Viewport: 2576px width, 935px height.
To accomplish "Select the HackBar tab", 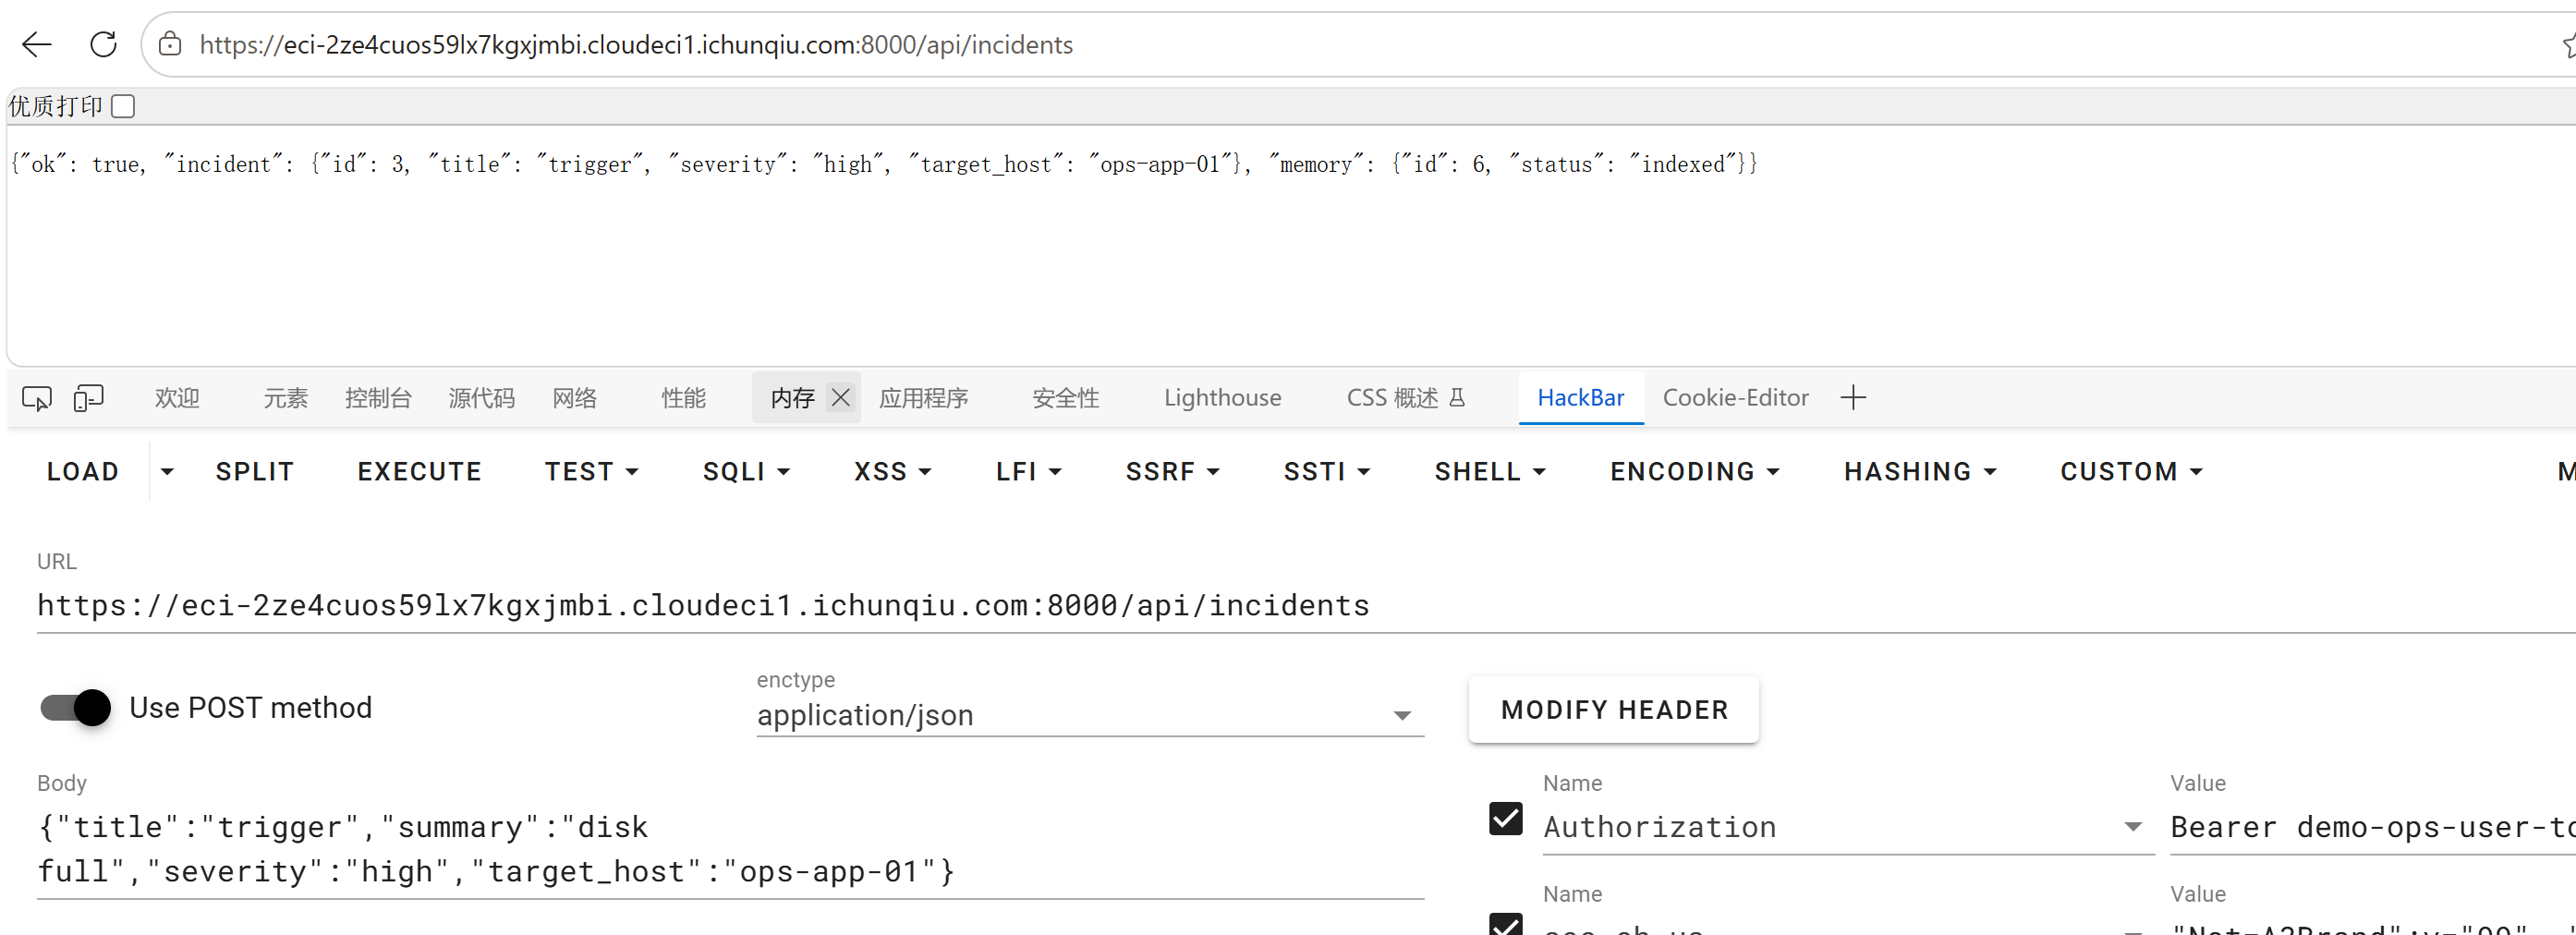I will coord(1580,398).
